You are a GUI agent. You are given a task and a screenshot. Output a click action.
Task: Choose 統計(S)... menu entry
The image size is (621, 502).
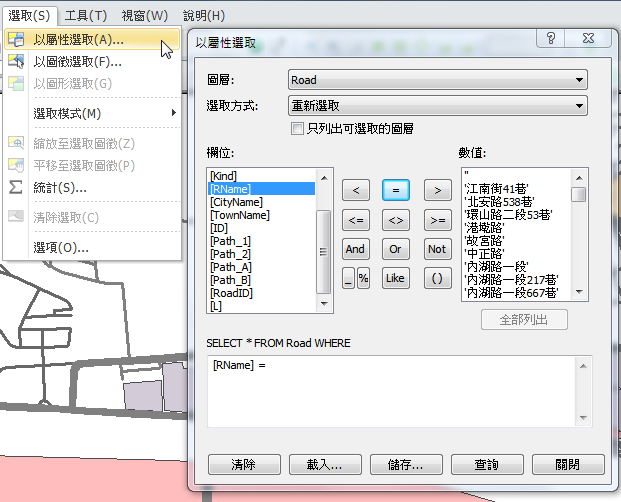pyautogui.click(x=92, y=187)
